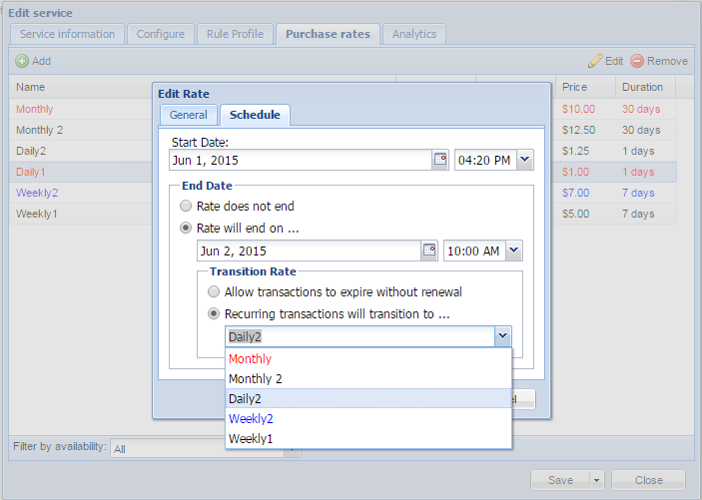Expand the 04:20 PM start time dropdown
The height and width of the screenshot is (500, 702).
point(525,160)
